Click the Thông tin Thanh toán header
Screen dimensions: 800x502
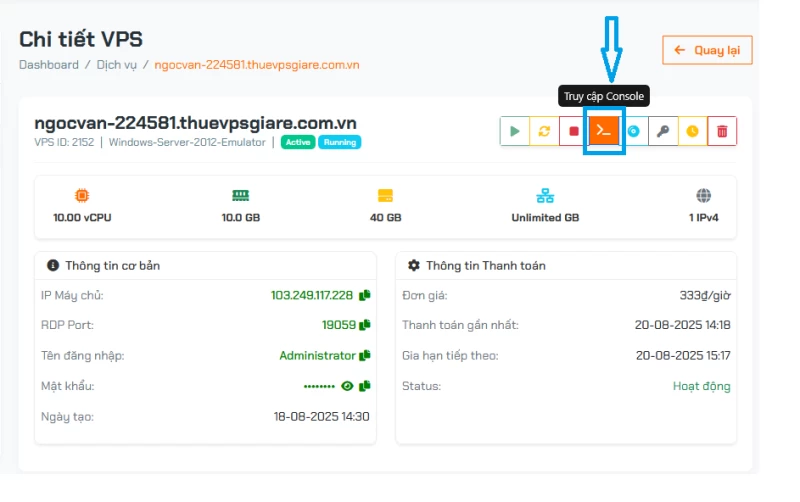[486, 265]
